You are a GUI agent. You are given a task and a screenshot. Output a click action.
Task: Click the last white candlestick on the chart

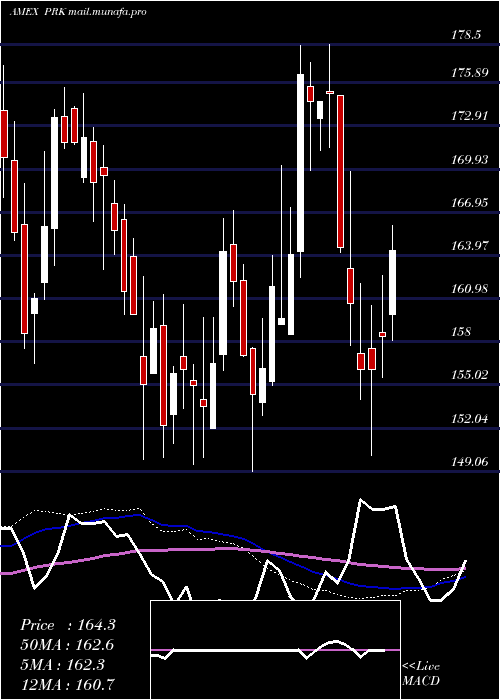pos(392,283)
